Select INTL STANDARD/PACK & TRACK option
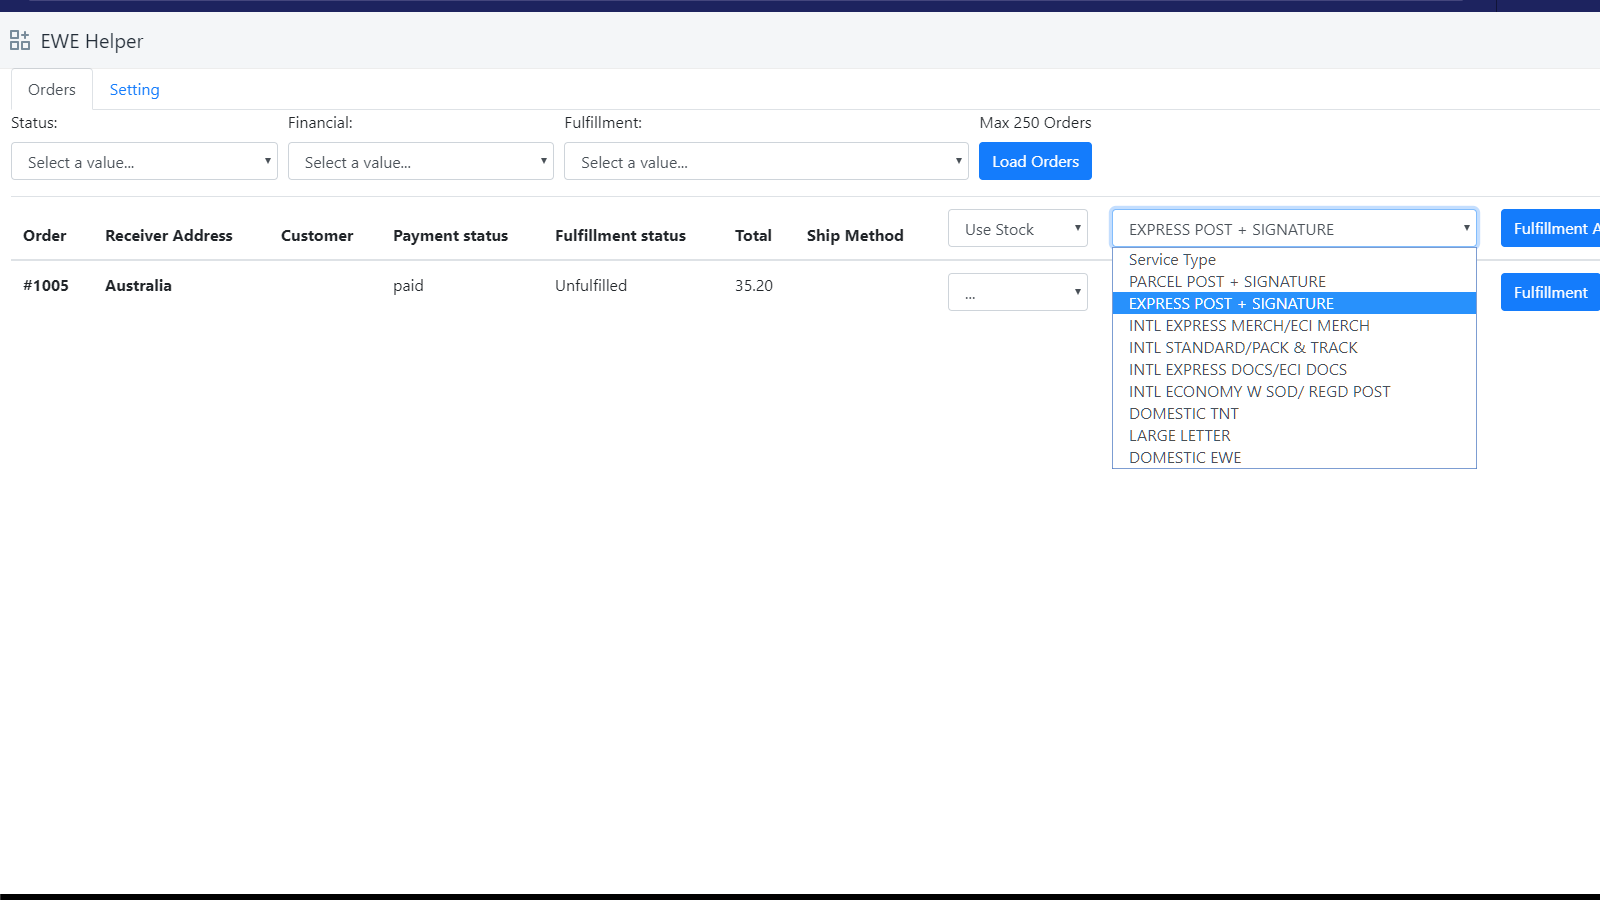The image size is (1600, 900). point(1294,347)
